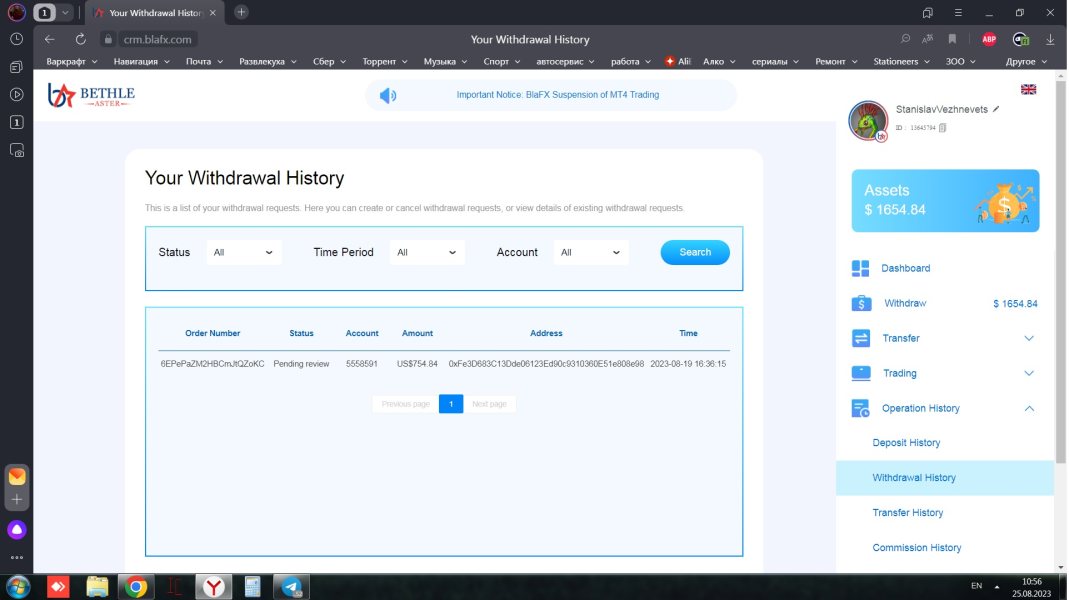Expand the Transfer menu chevron
Screen dimensions: 1069x600
[1029, 338]
